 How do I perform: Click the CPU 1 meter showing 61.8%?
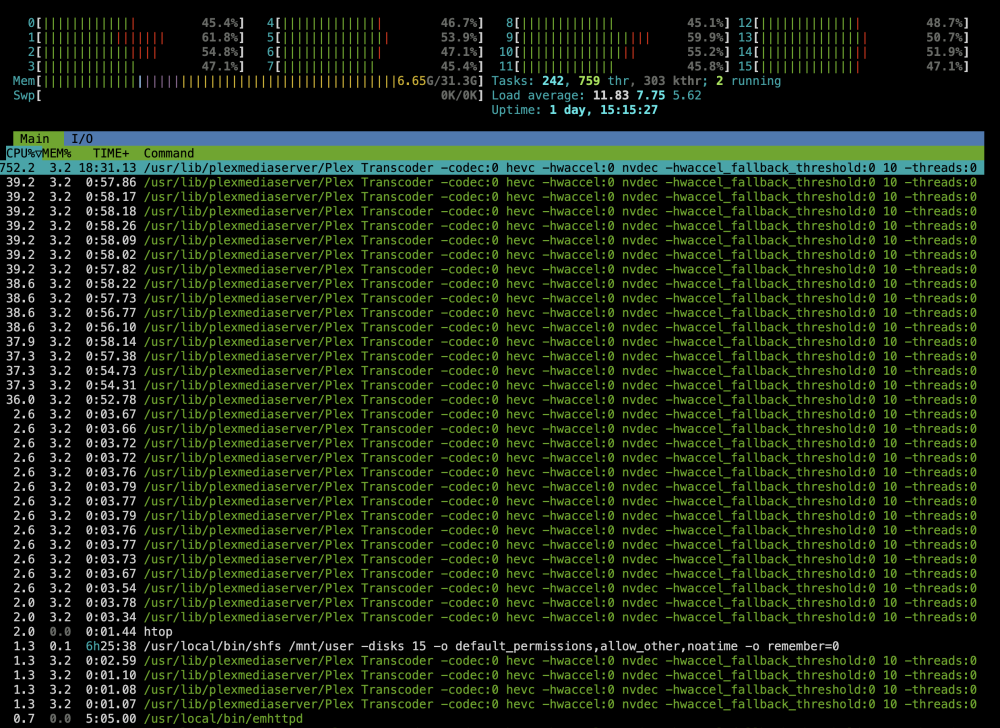click(136, 38)
